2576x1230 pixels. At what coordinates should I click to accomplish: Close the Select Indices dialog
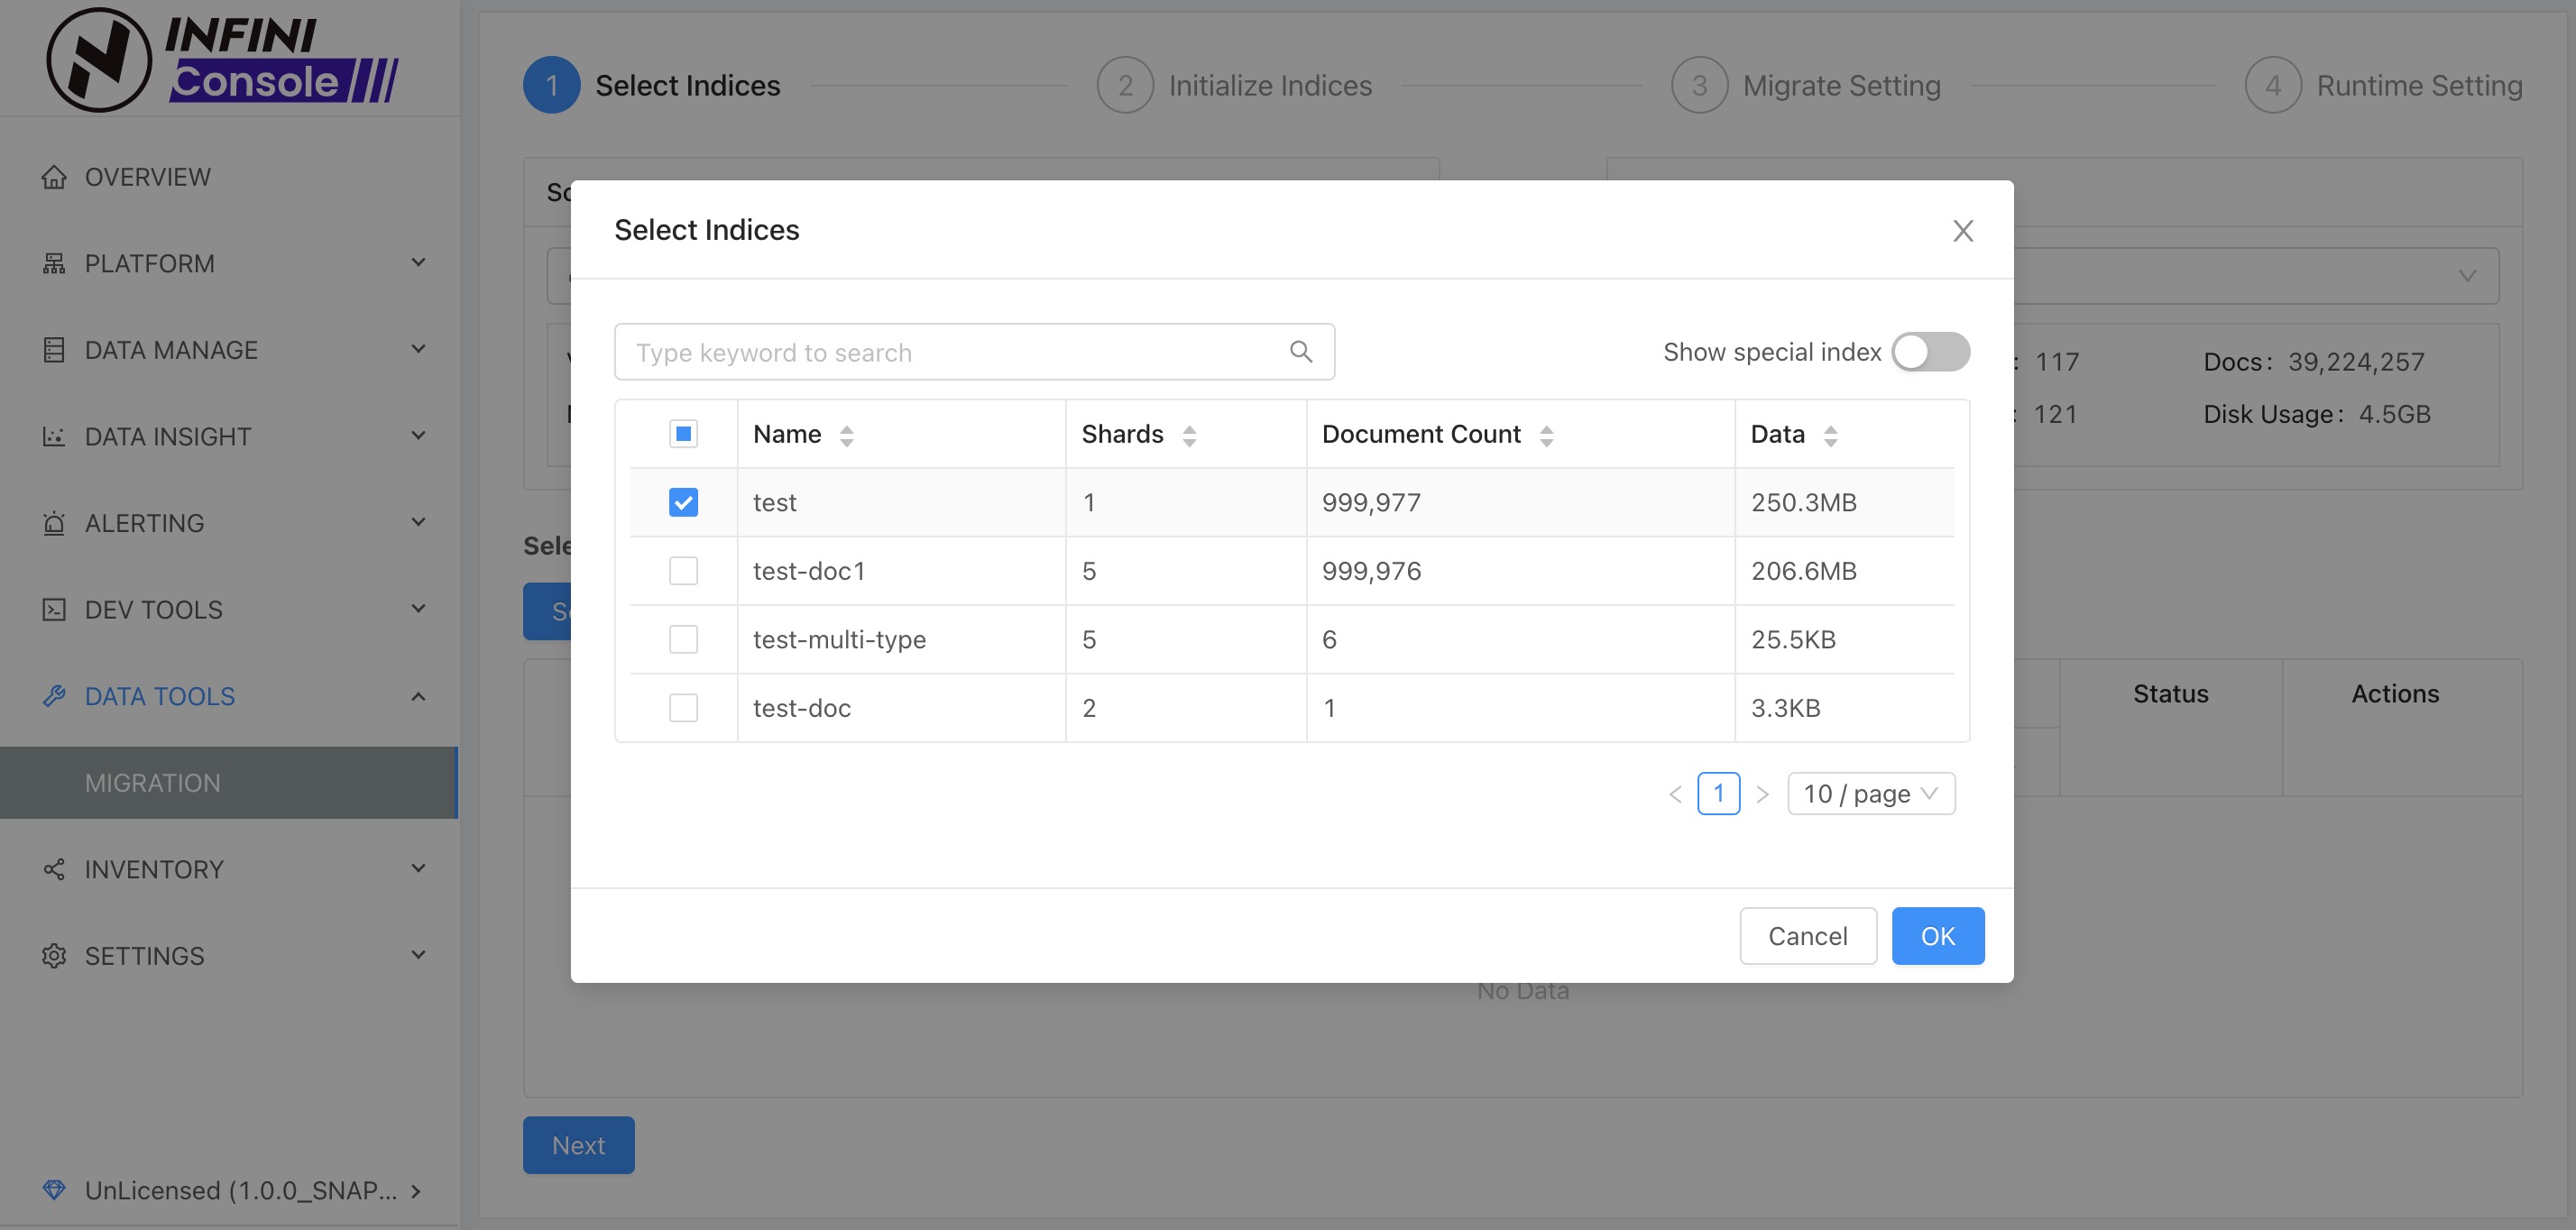click(1962, 231)
